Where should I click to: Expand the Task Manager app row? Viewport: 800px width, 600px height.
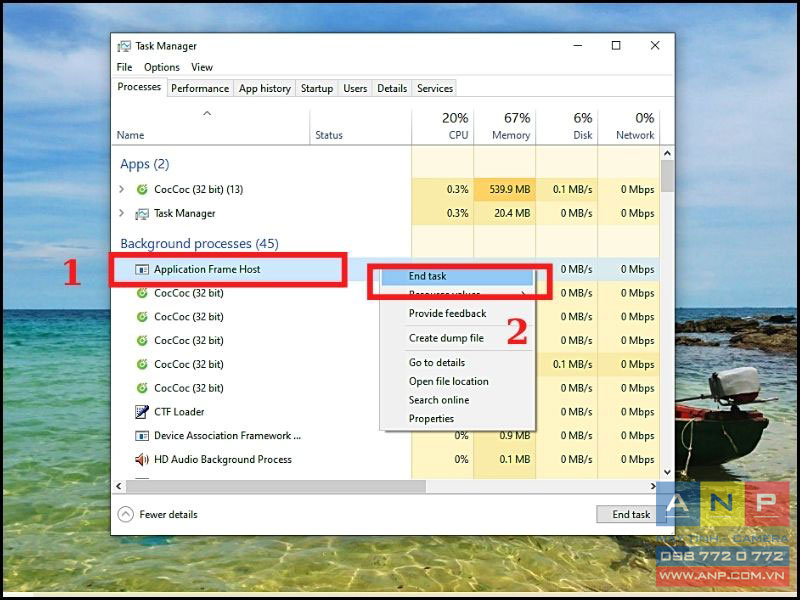click(121, 213)
